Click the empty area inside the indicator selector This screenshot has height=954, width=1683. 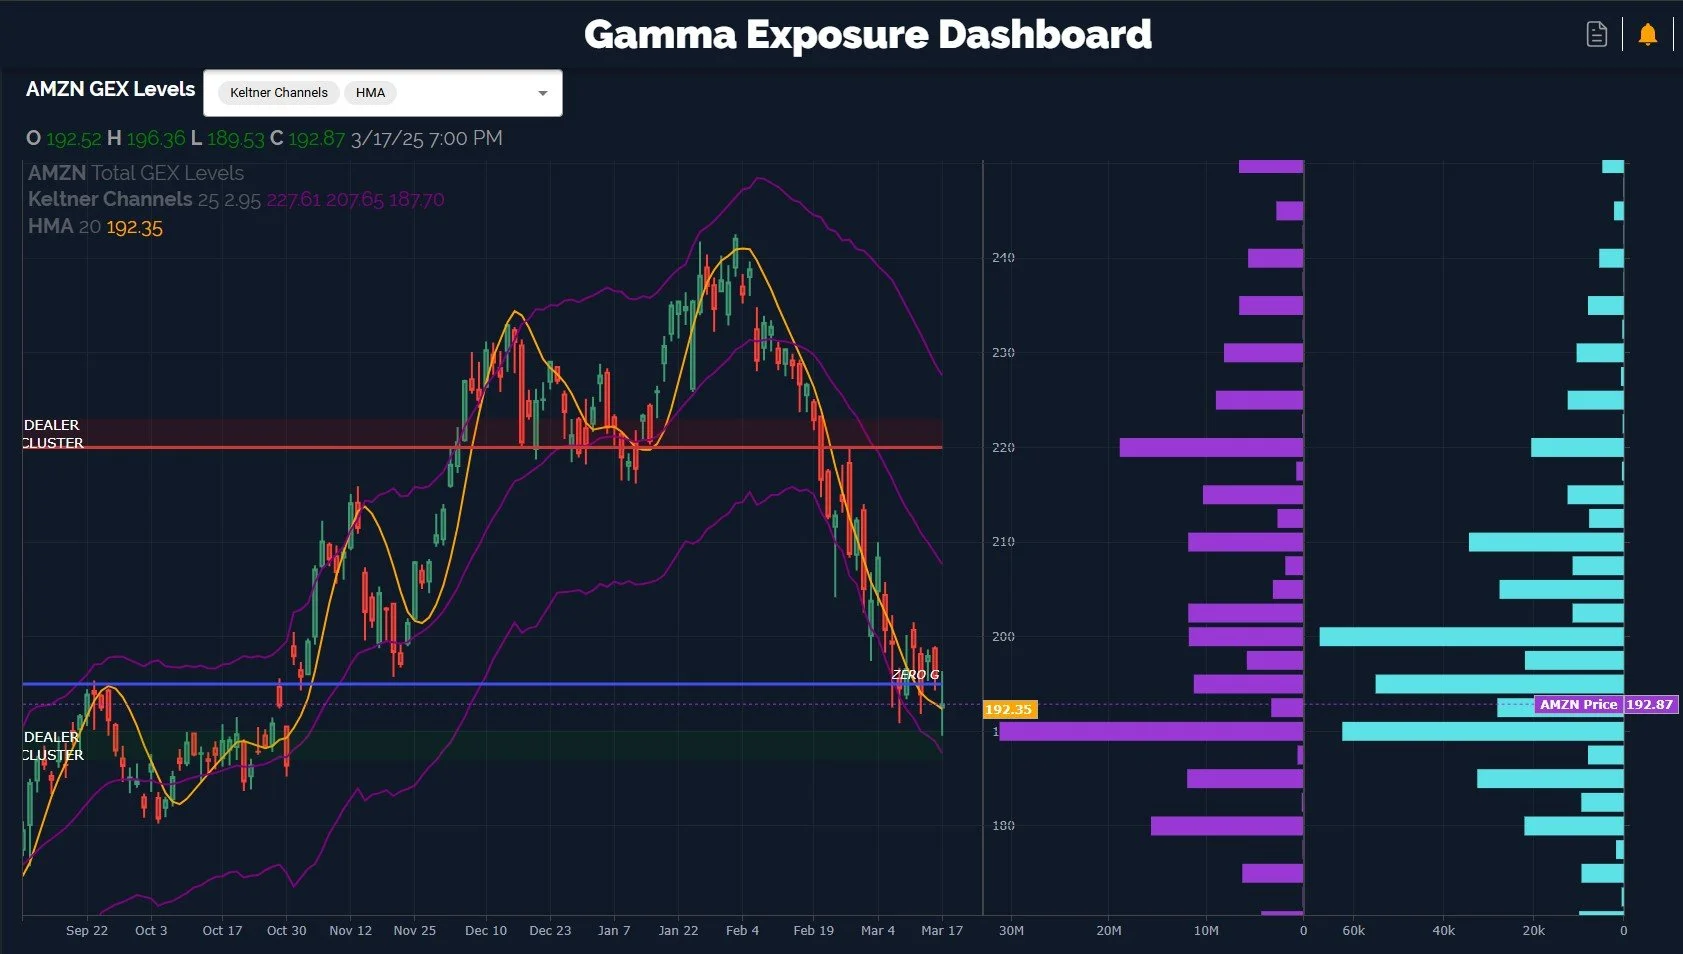coord(464,93)
